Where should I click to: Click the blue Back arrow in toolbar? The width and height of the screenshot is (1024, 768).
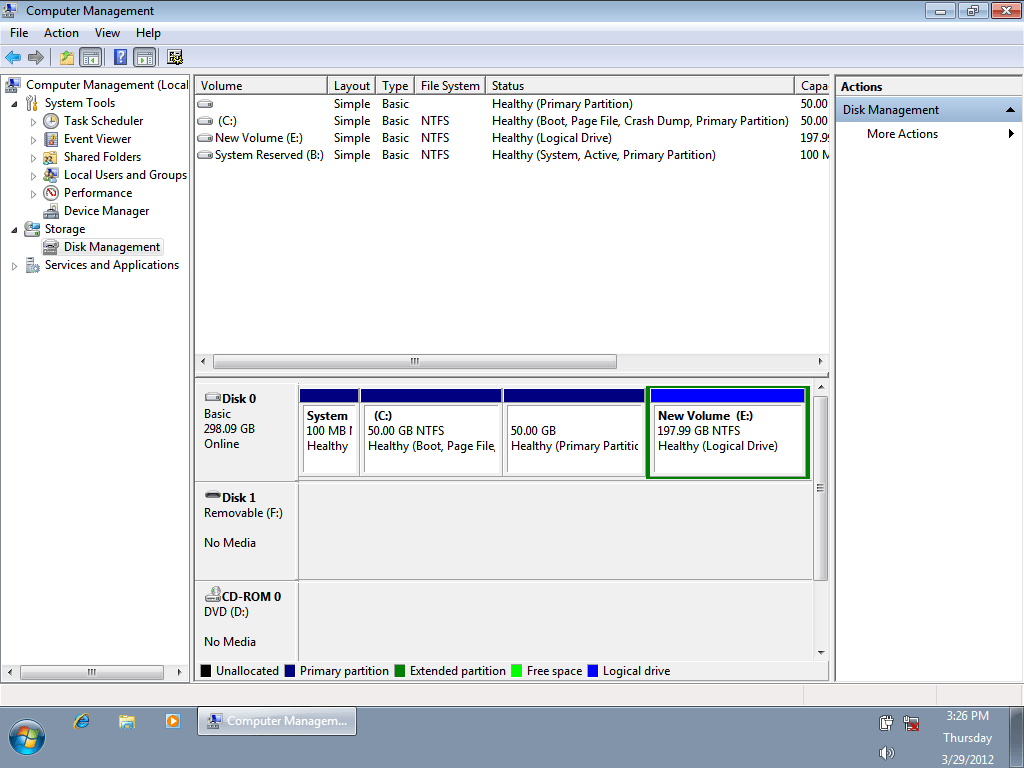pos(13,58)
